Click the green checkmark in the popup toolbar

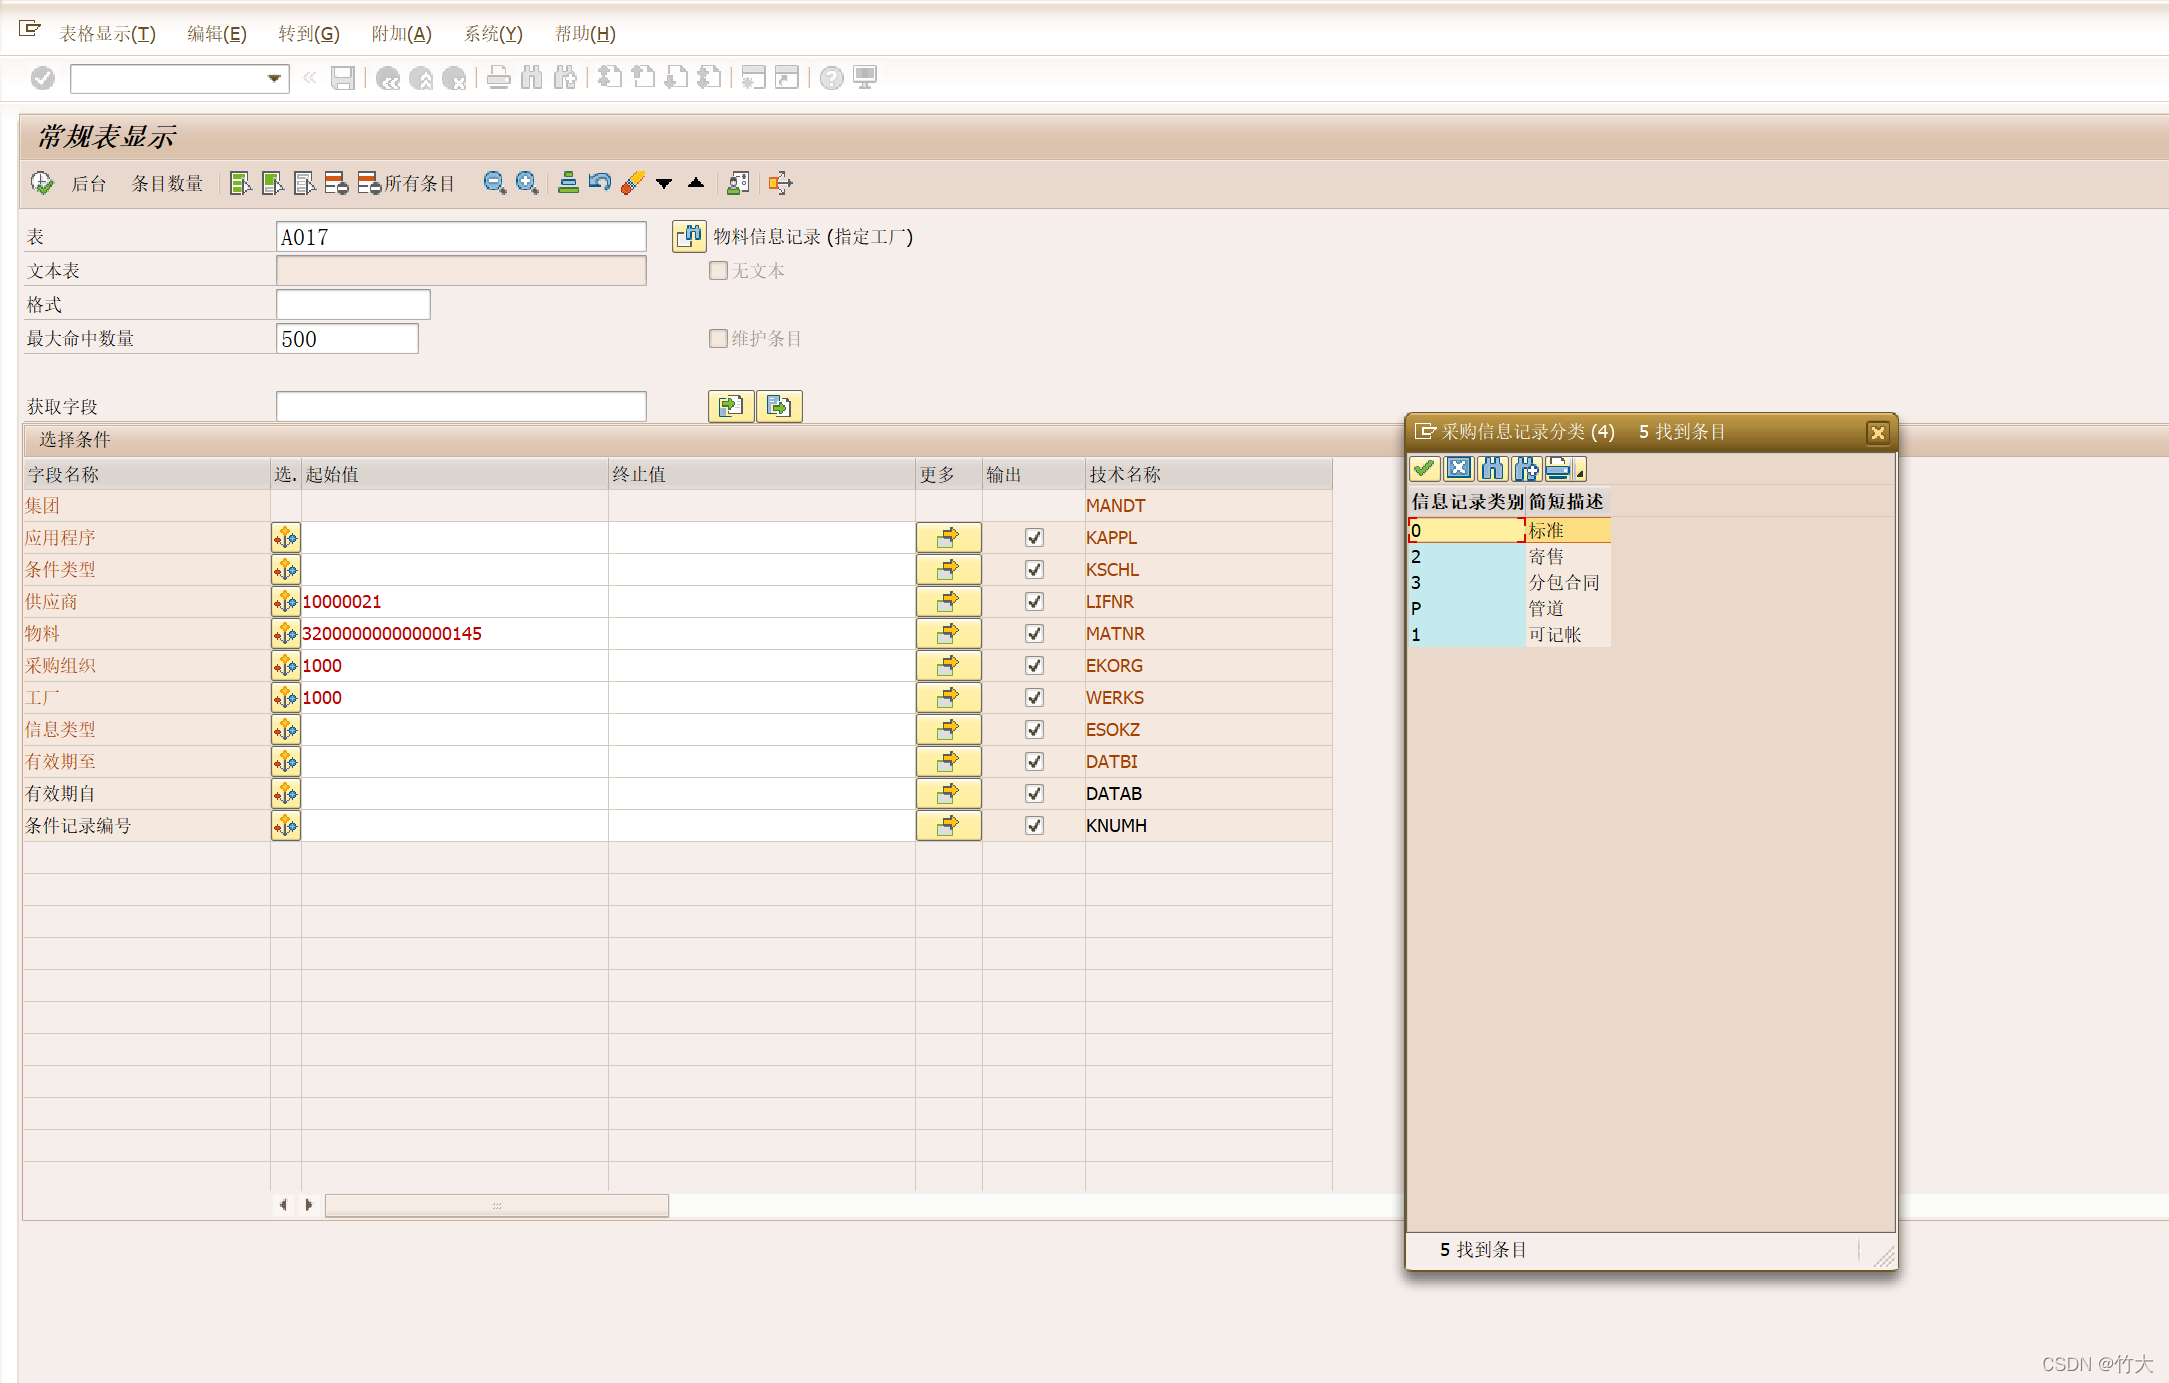[1425, 468]
